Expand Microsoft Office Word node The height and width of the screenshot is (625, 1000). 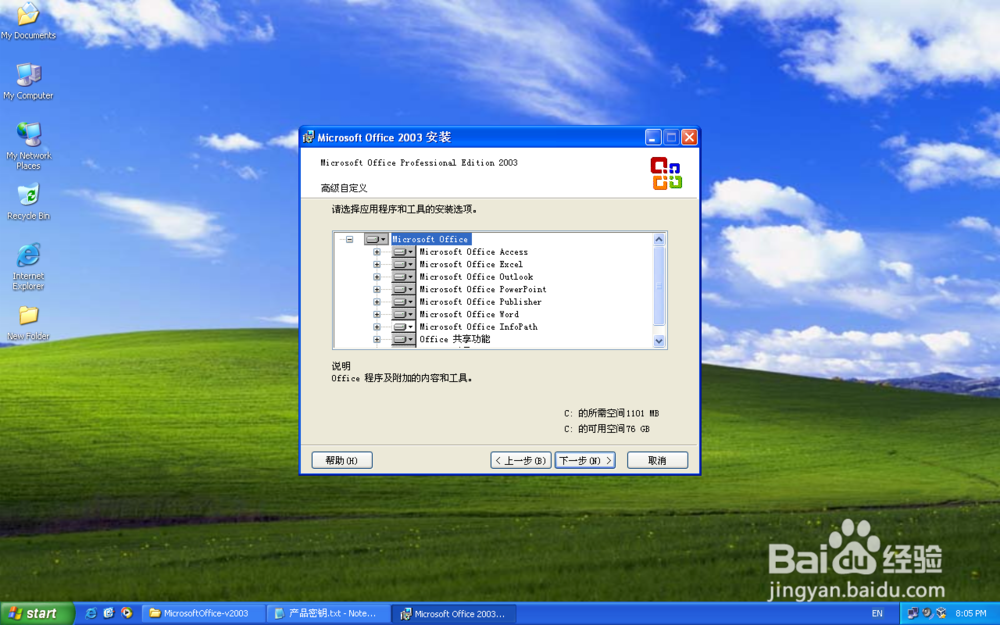[x=377, y=314]
